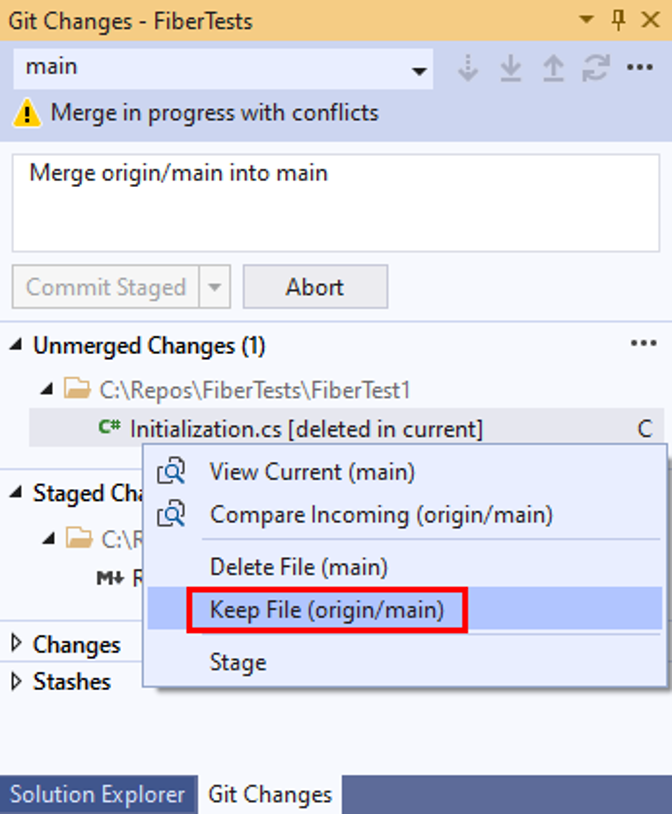Screen dimensions: 672x814
Task: Click the pin auto-hide icon
Action: [619, 20]
